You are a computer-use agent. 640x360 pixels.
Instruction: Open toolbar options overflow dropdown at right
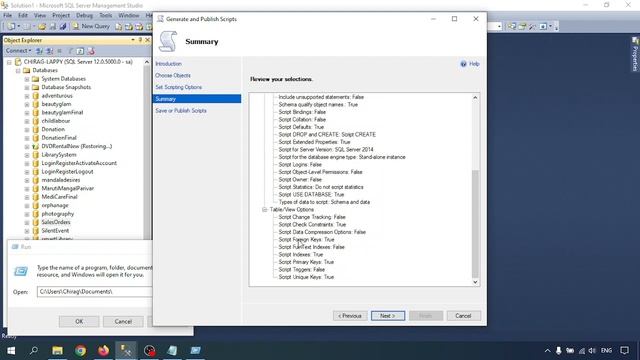(557, 27)
